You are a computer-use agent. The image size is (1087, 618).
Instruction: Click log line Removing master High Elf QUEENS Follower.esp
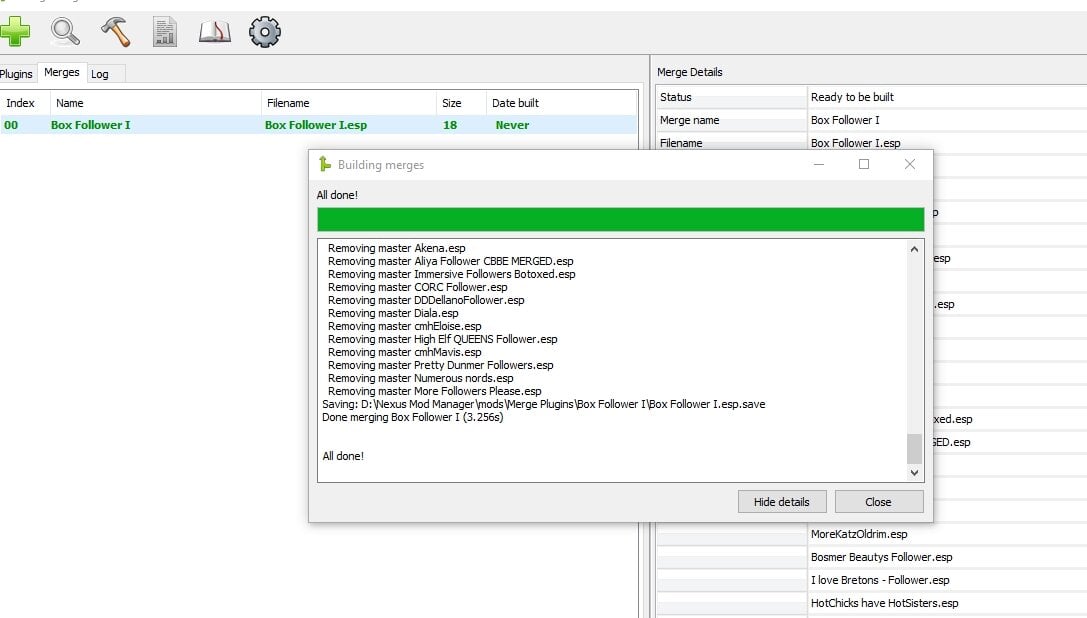(x=442, y=339)
